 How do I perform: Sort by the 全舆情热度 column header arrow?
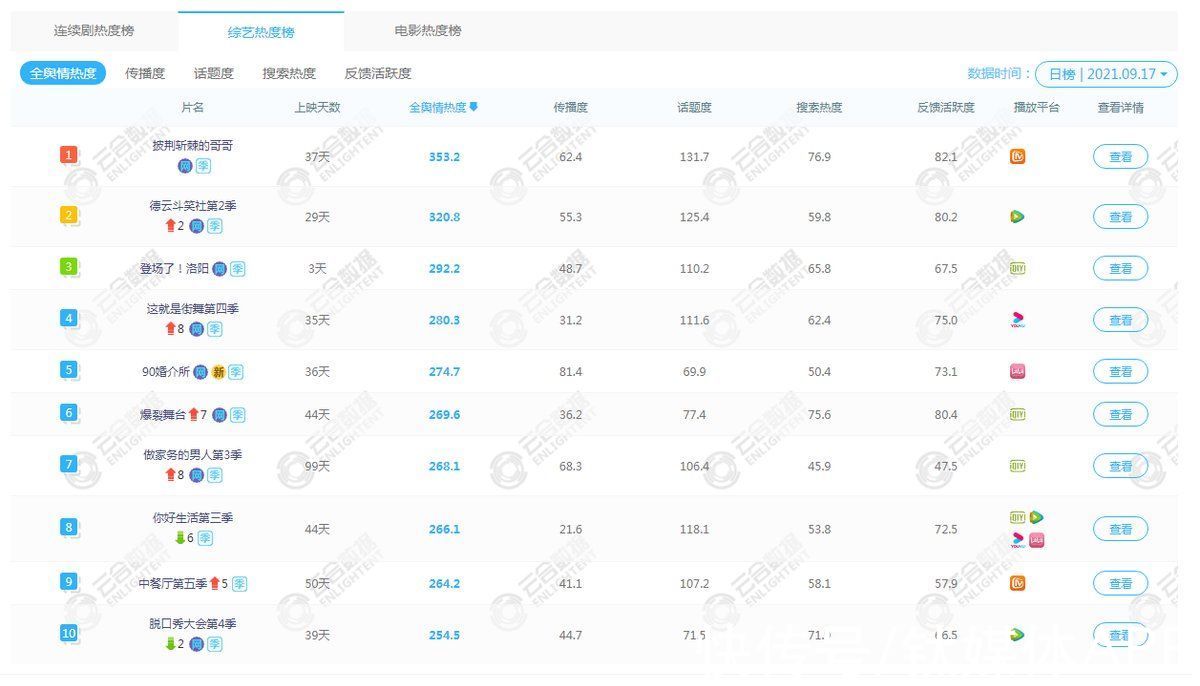(474, 107)
